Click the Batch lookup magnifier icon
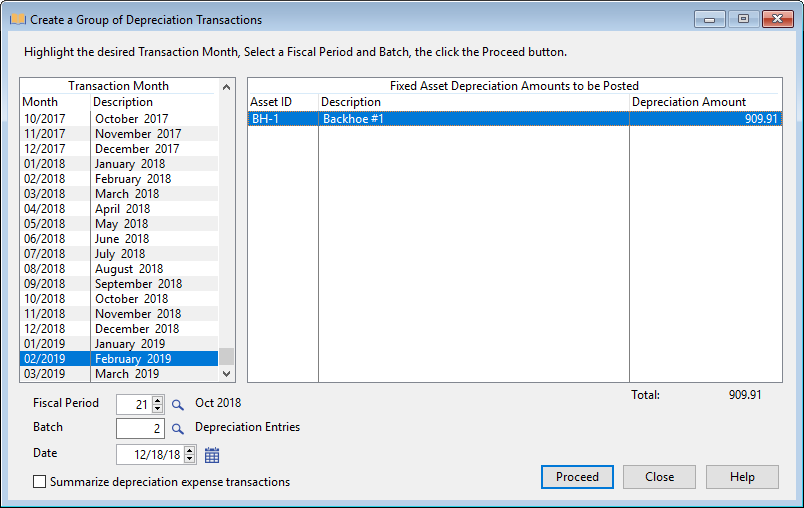Screen dimensions: 804x508 pos(178,428)
